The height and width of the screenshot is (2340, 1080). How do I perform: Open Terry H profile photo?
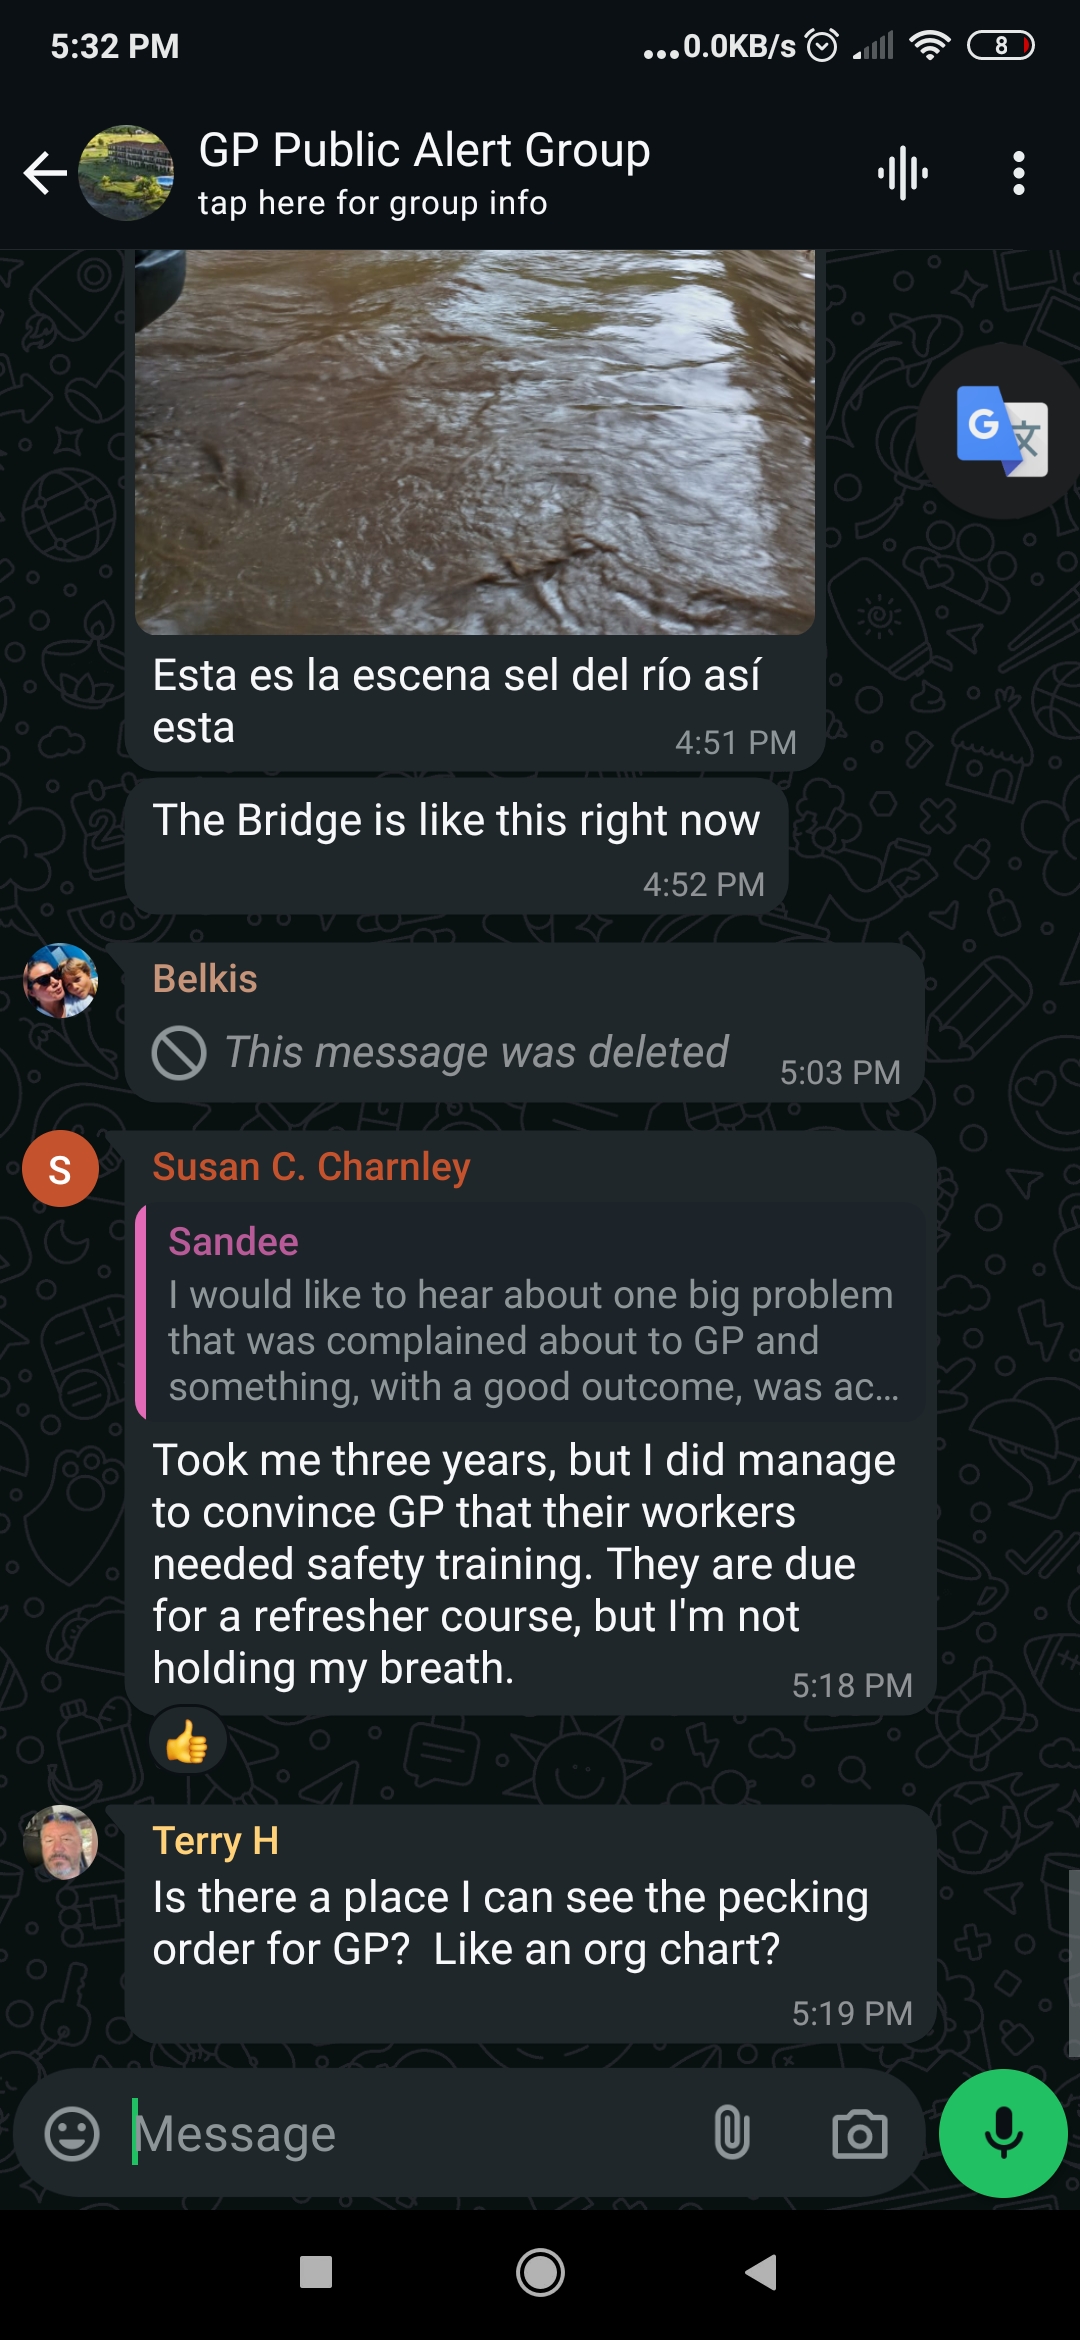61,1842
